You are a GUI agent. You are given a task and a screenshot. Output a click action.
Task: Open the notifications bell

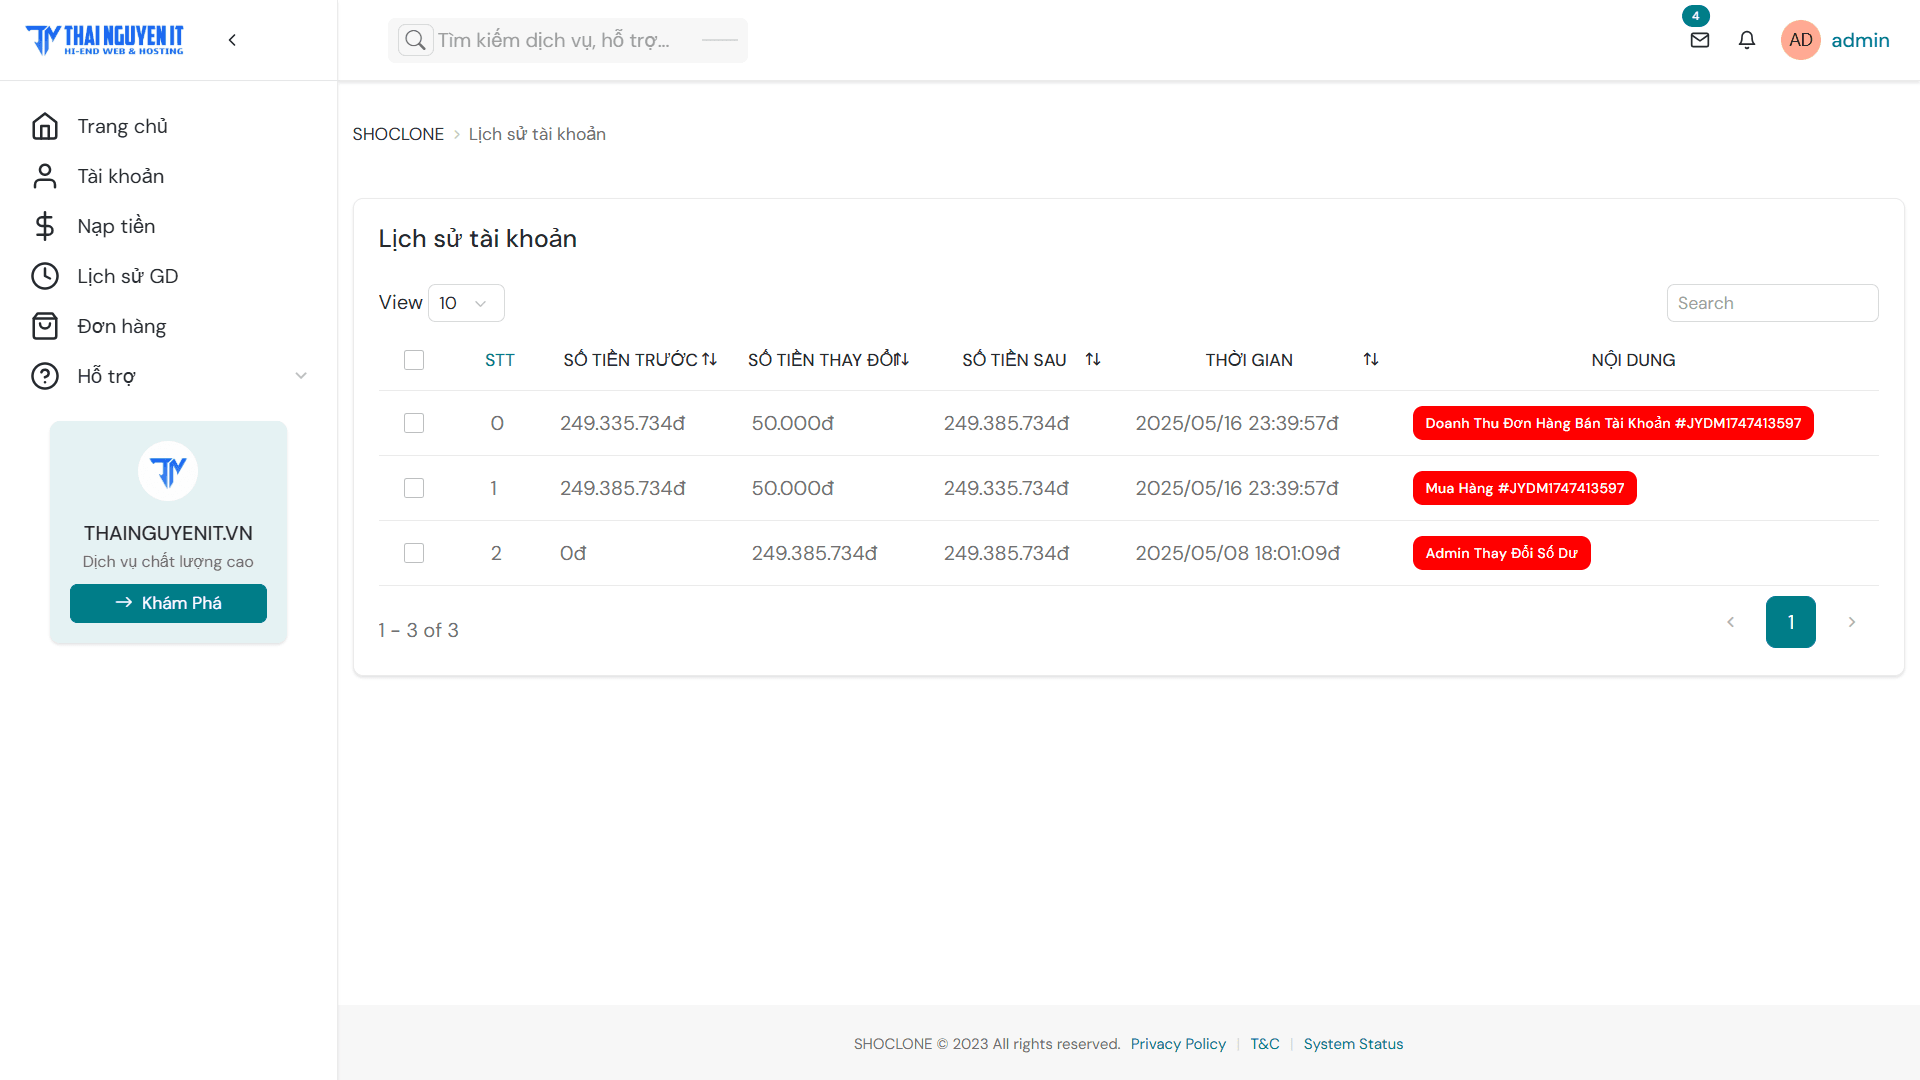pos(1747,40)
